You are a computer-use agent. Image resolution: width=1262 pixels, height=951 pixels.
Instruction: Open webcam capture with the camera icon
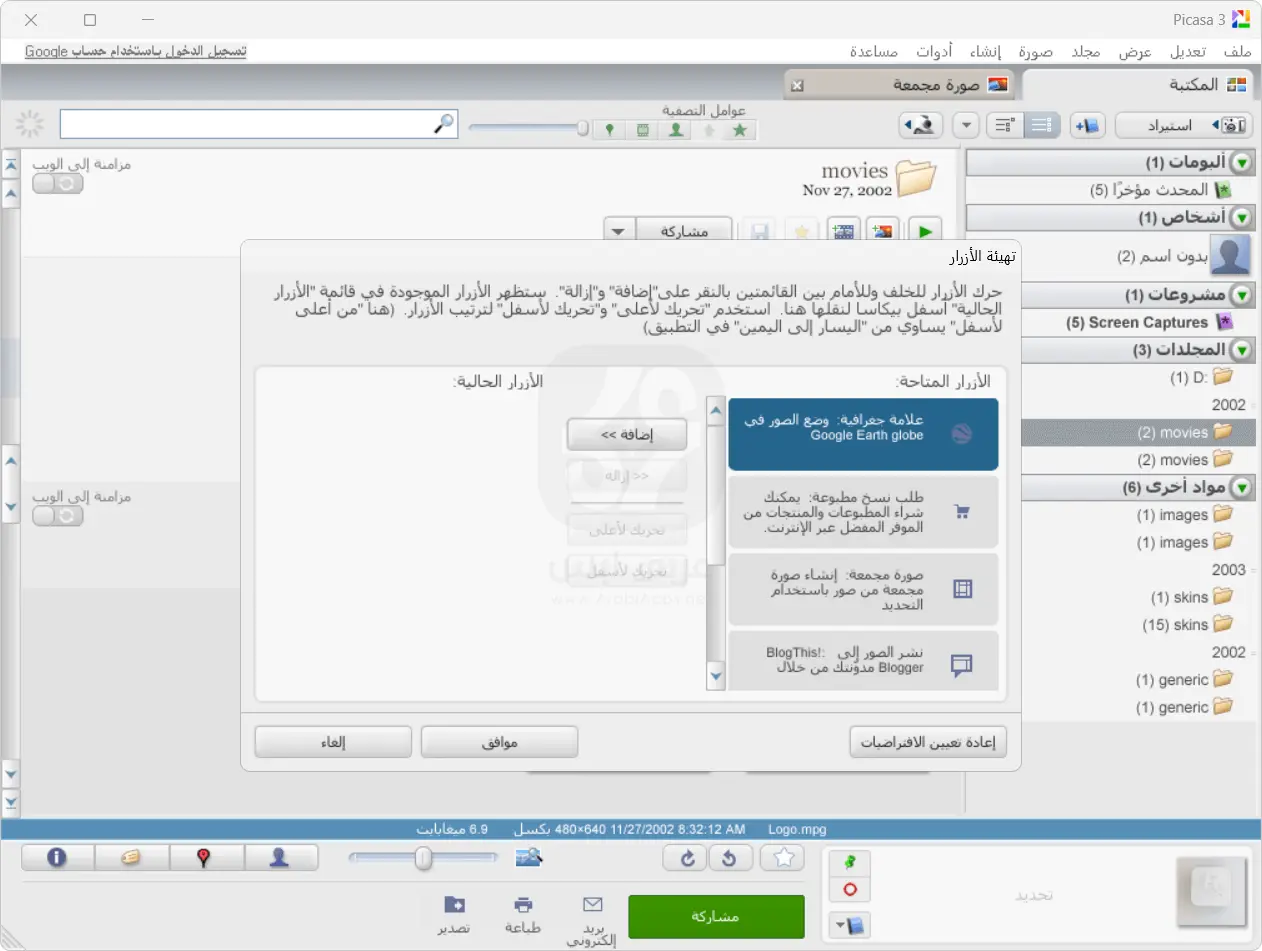click(x=919, y=125)
